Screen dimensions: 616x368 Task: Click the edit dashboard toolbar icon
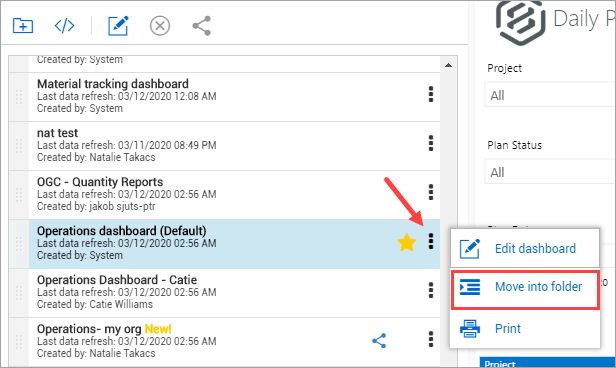point(118,26)
